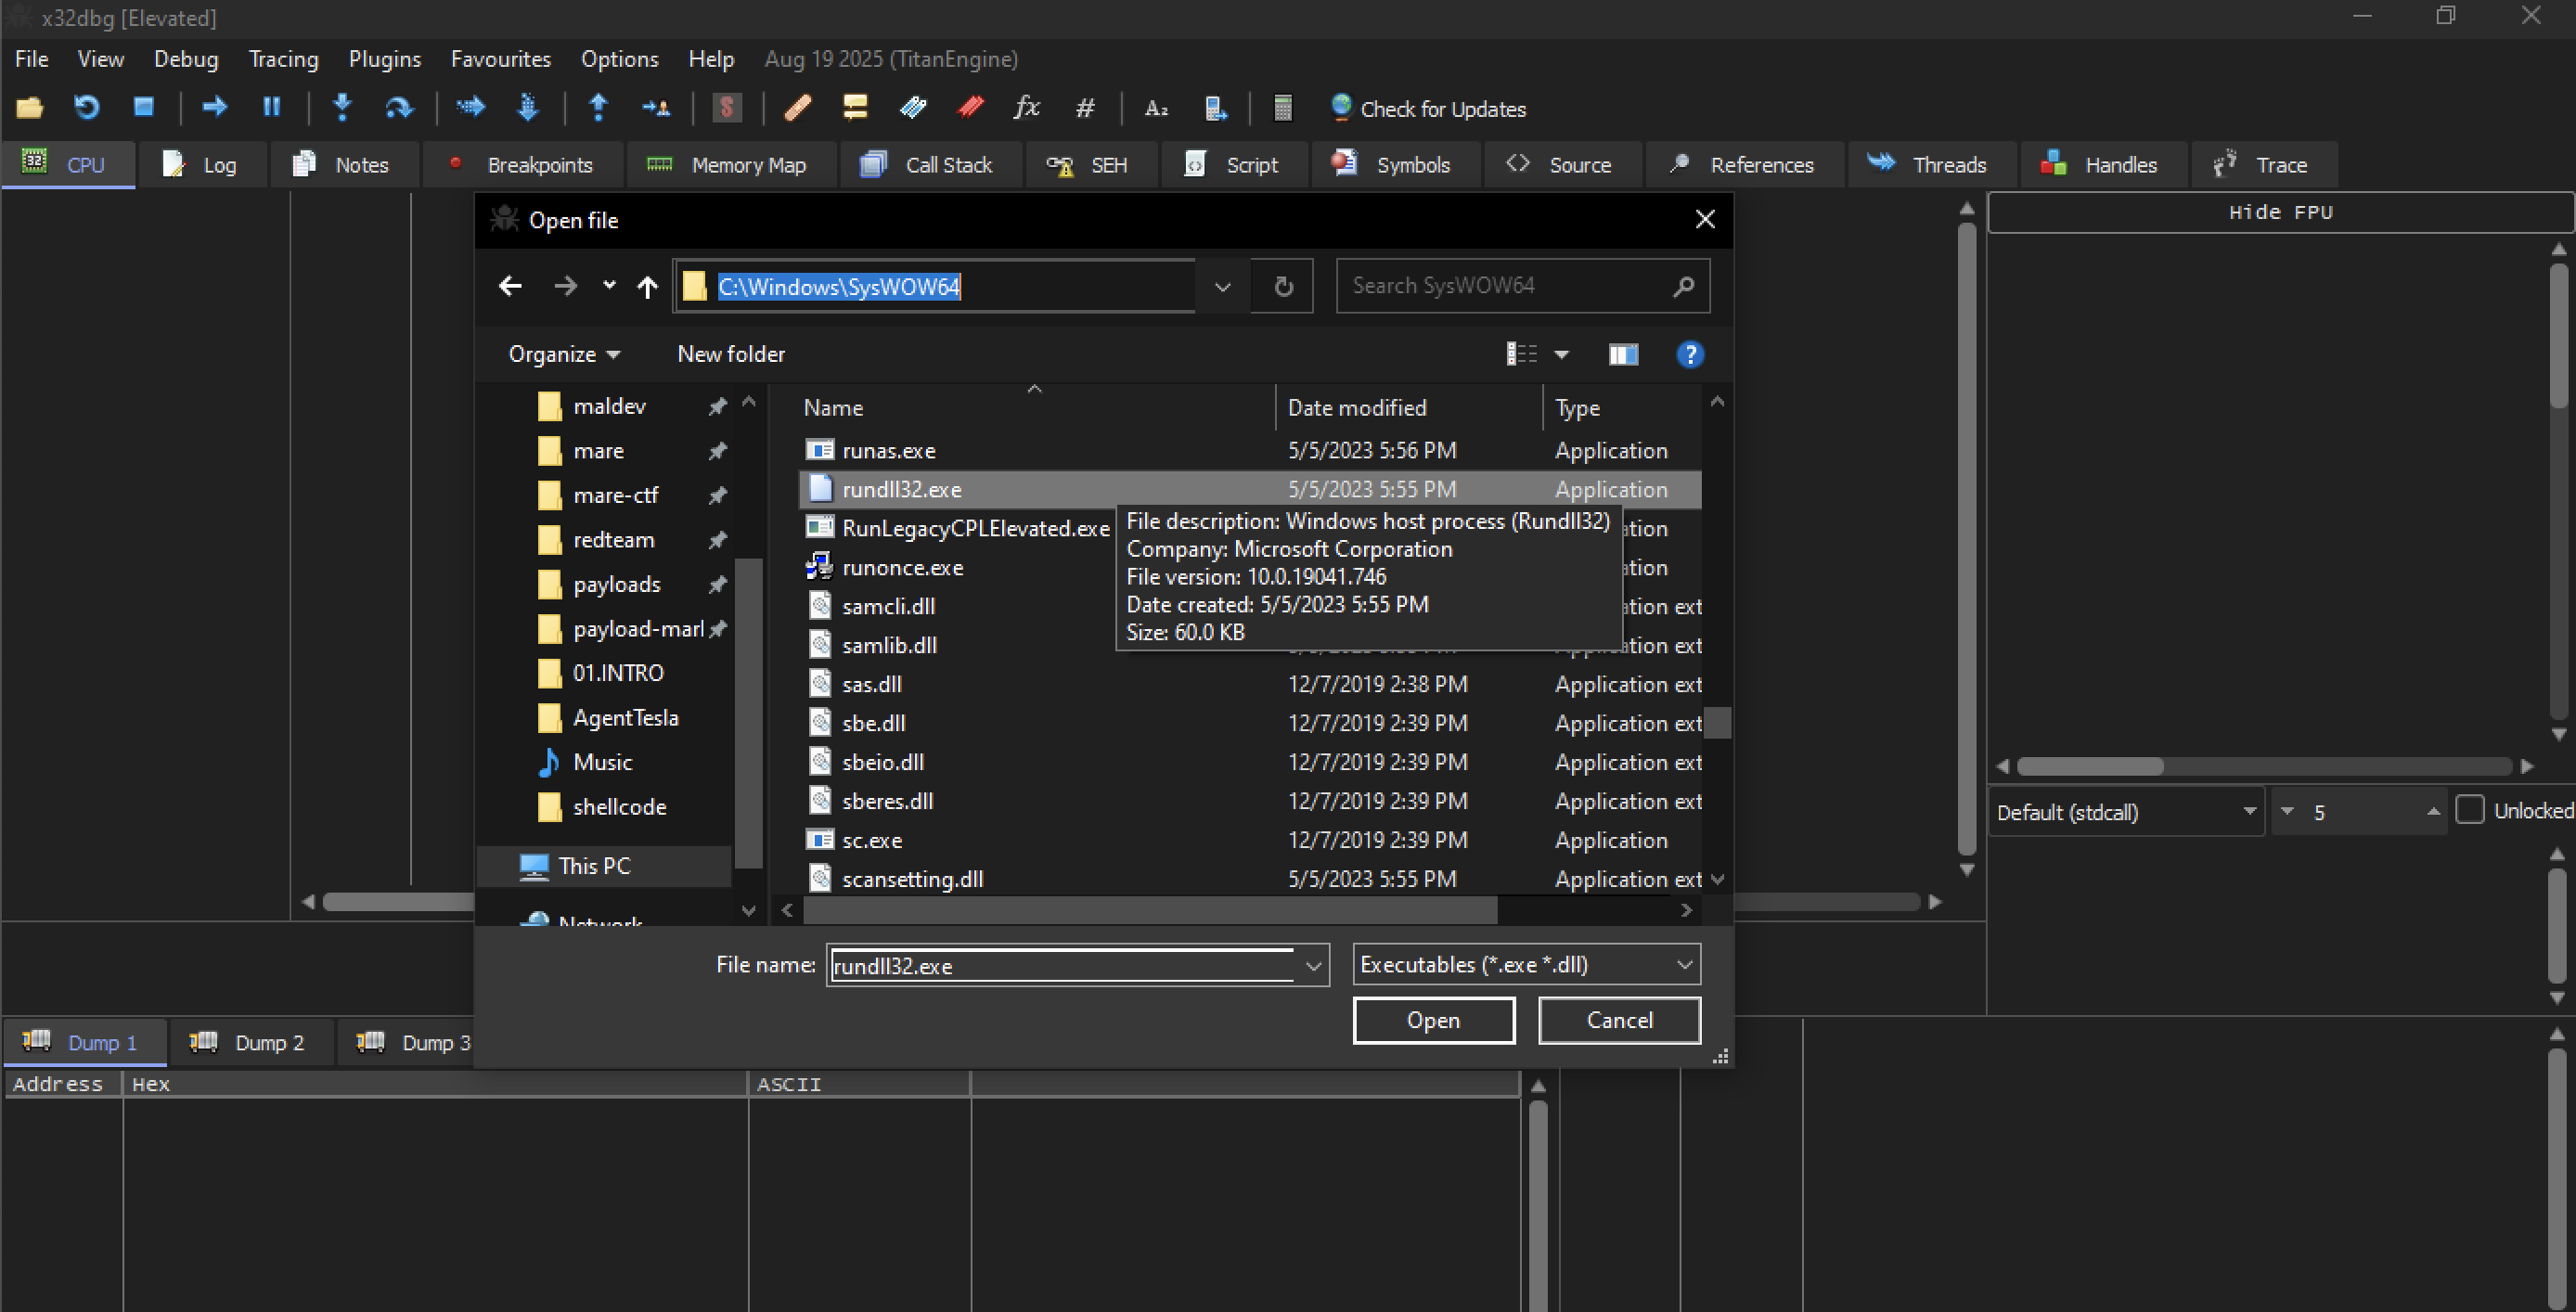Open the Organize dropdown menu
Image resolution: width=2576 pixels, height=1312 pixels.
[564, 354]
